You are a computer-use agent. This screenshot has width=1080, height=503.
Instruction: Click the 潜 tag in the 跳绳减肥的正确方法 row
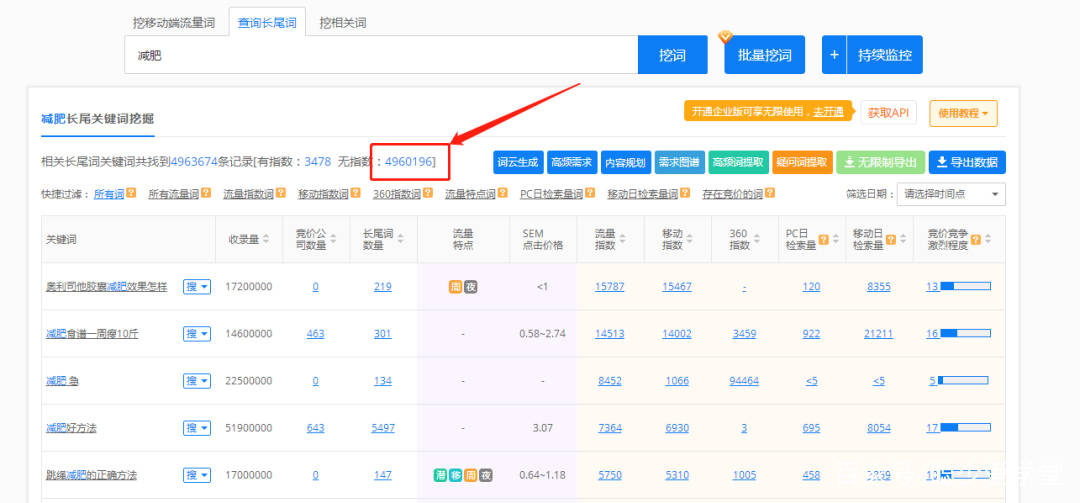click(440, 475)
